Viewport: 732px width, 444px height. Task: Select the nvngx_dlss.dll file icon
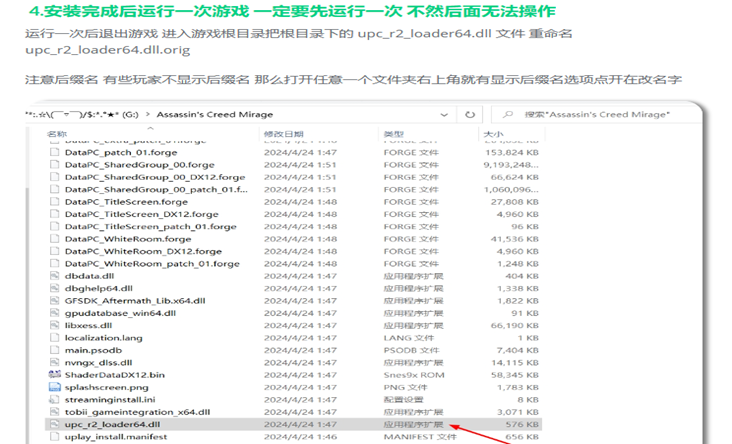(x=55, y=362)
